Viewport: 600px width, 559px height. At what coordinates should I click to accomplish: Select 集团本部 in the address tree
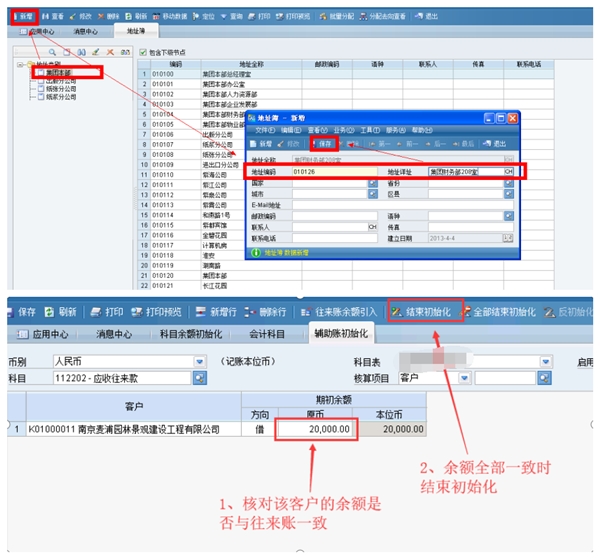pos(59,71)
